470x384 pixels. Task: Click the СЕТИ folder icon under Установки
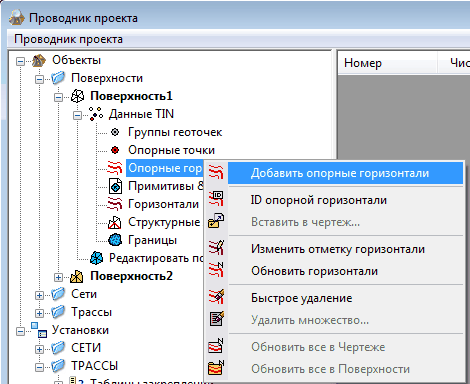58,348
